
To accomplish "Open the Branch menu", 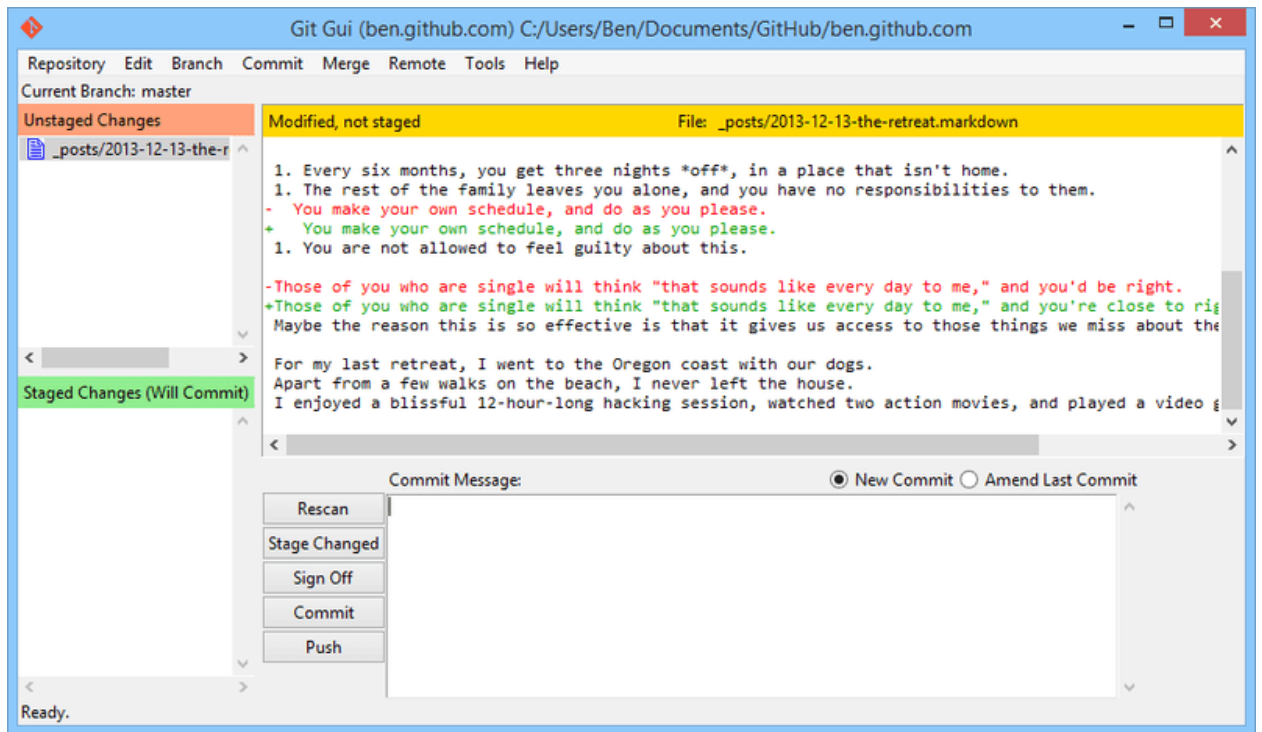I will (x=197, y=63).
